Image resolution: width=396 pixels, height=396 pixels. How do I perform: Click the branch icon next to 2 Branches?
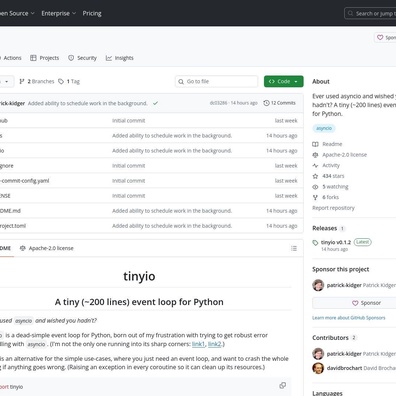click(x=22, y=81)
